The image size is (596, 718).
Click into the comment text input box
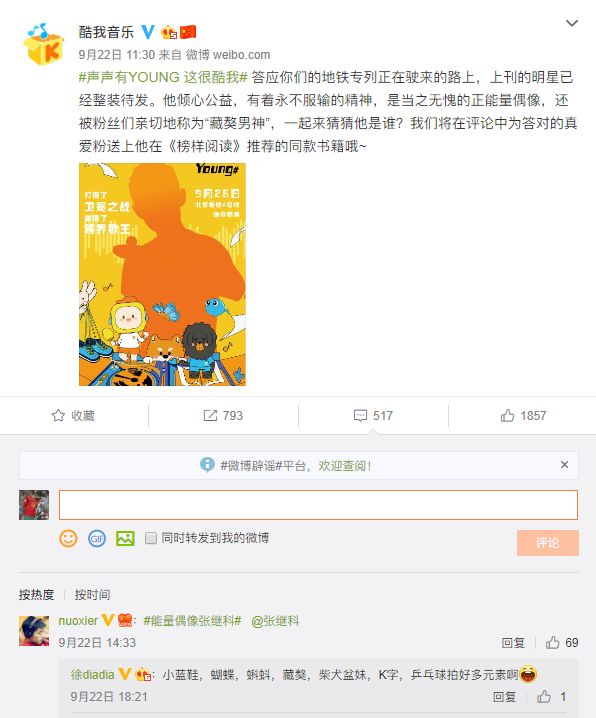pos(318,505)
